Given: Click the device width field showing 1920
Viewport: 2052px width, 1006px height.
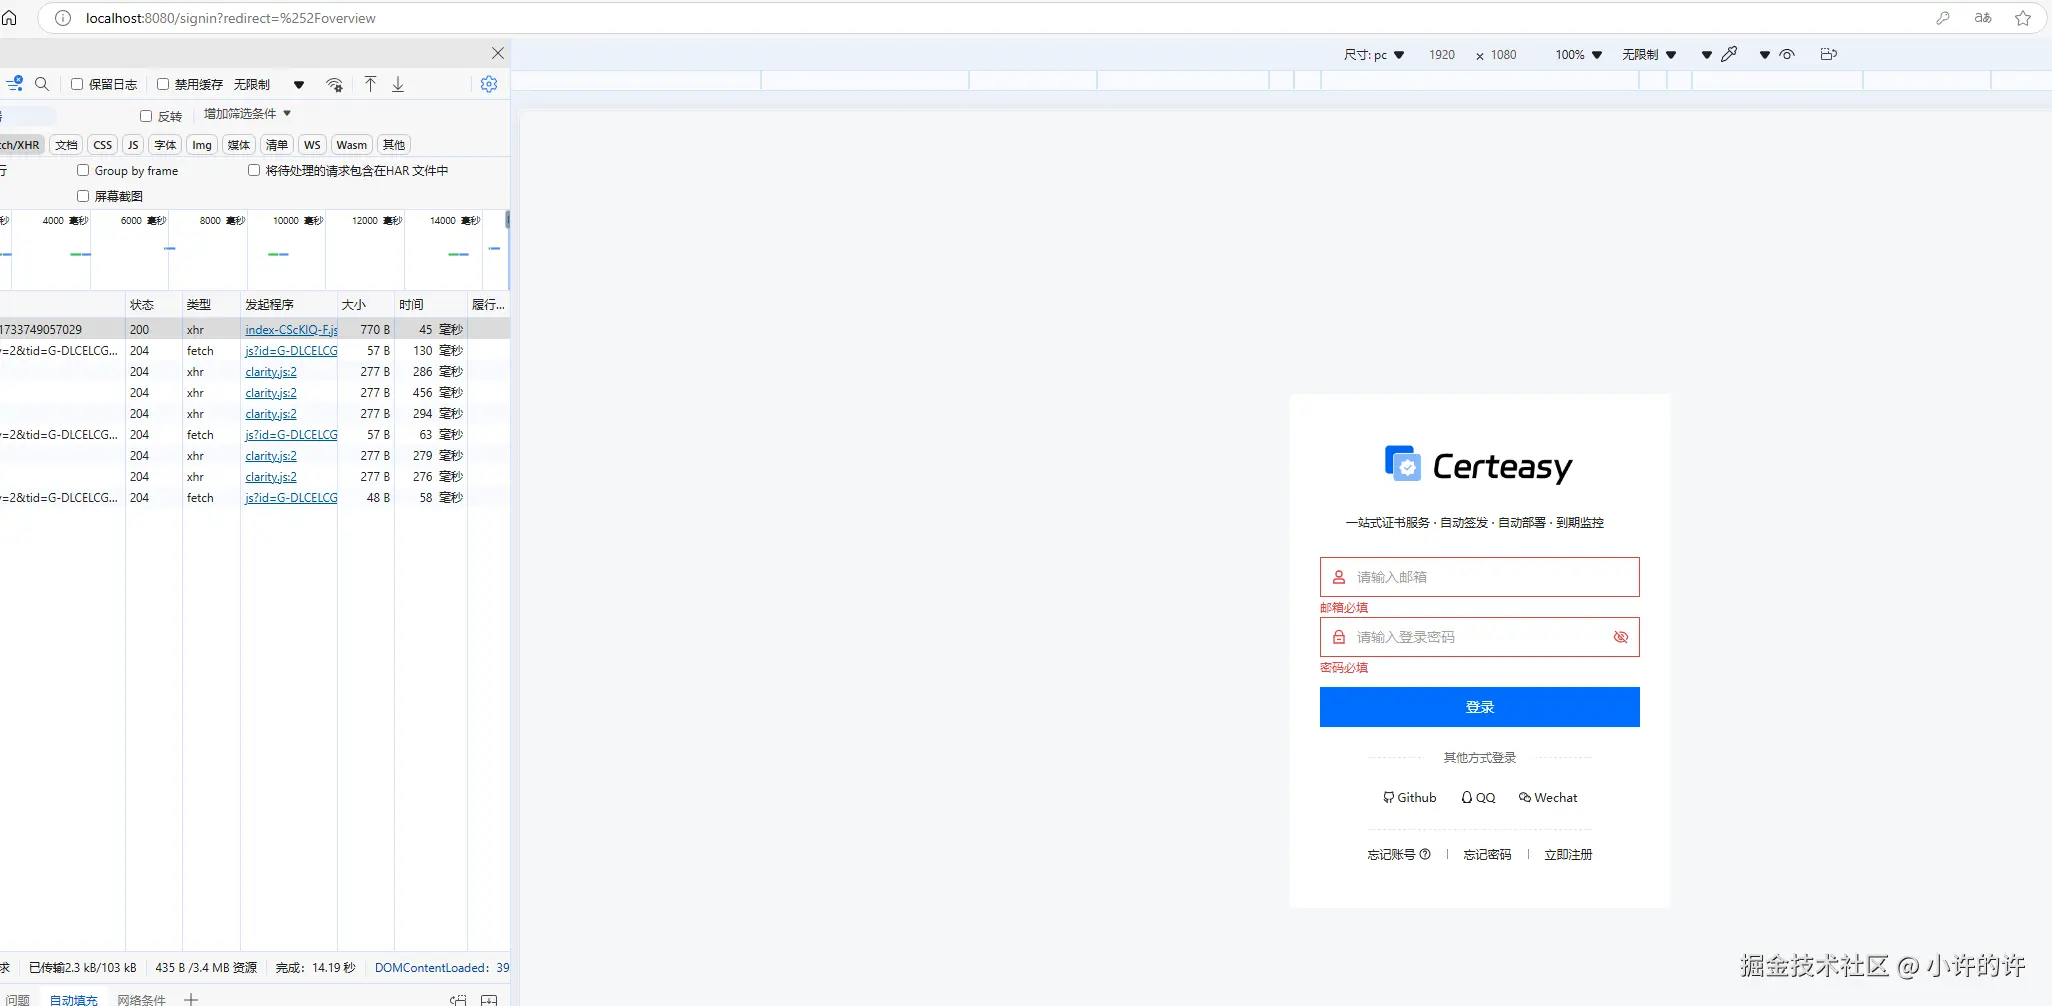Looking at the screenshot, I should coord(1442,55).
